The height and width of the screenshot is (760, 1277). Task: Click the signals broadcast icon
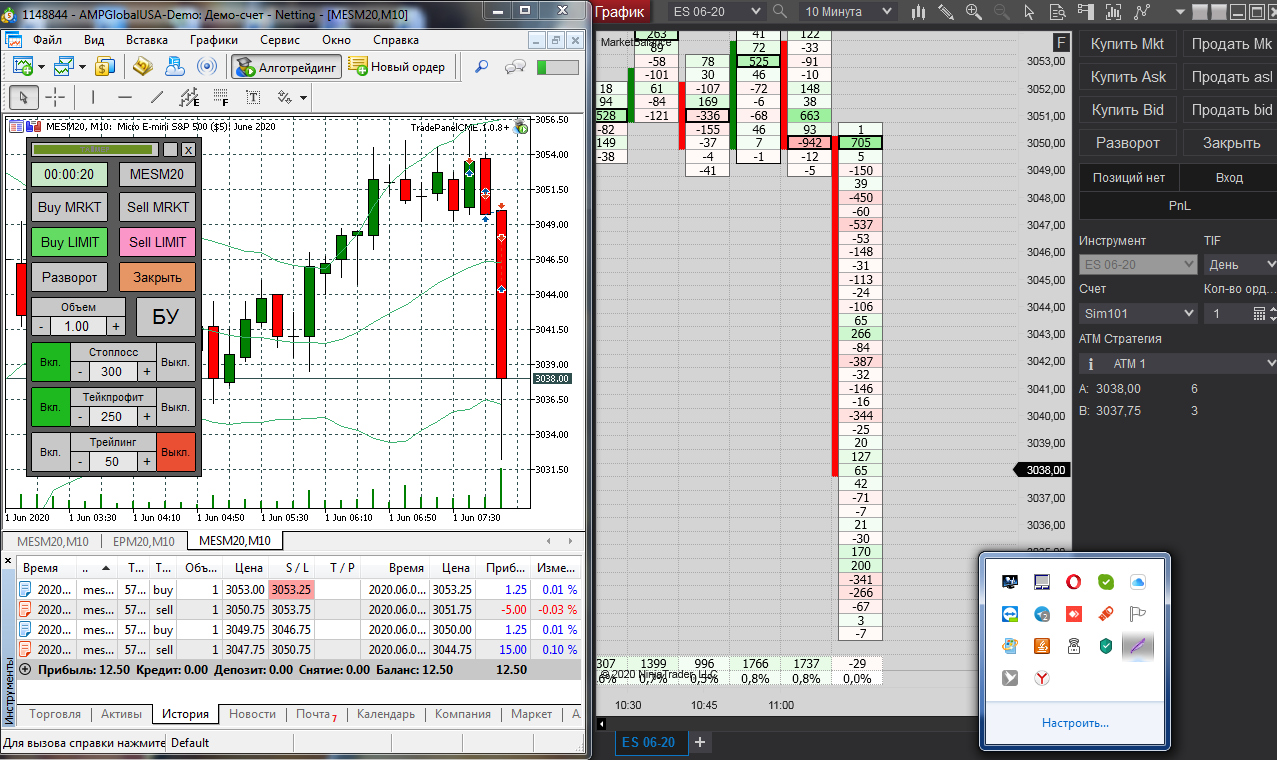[x=207, y=67]
